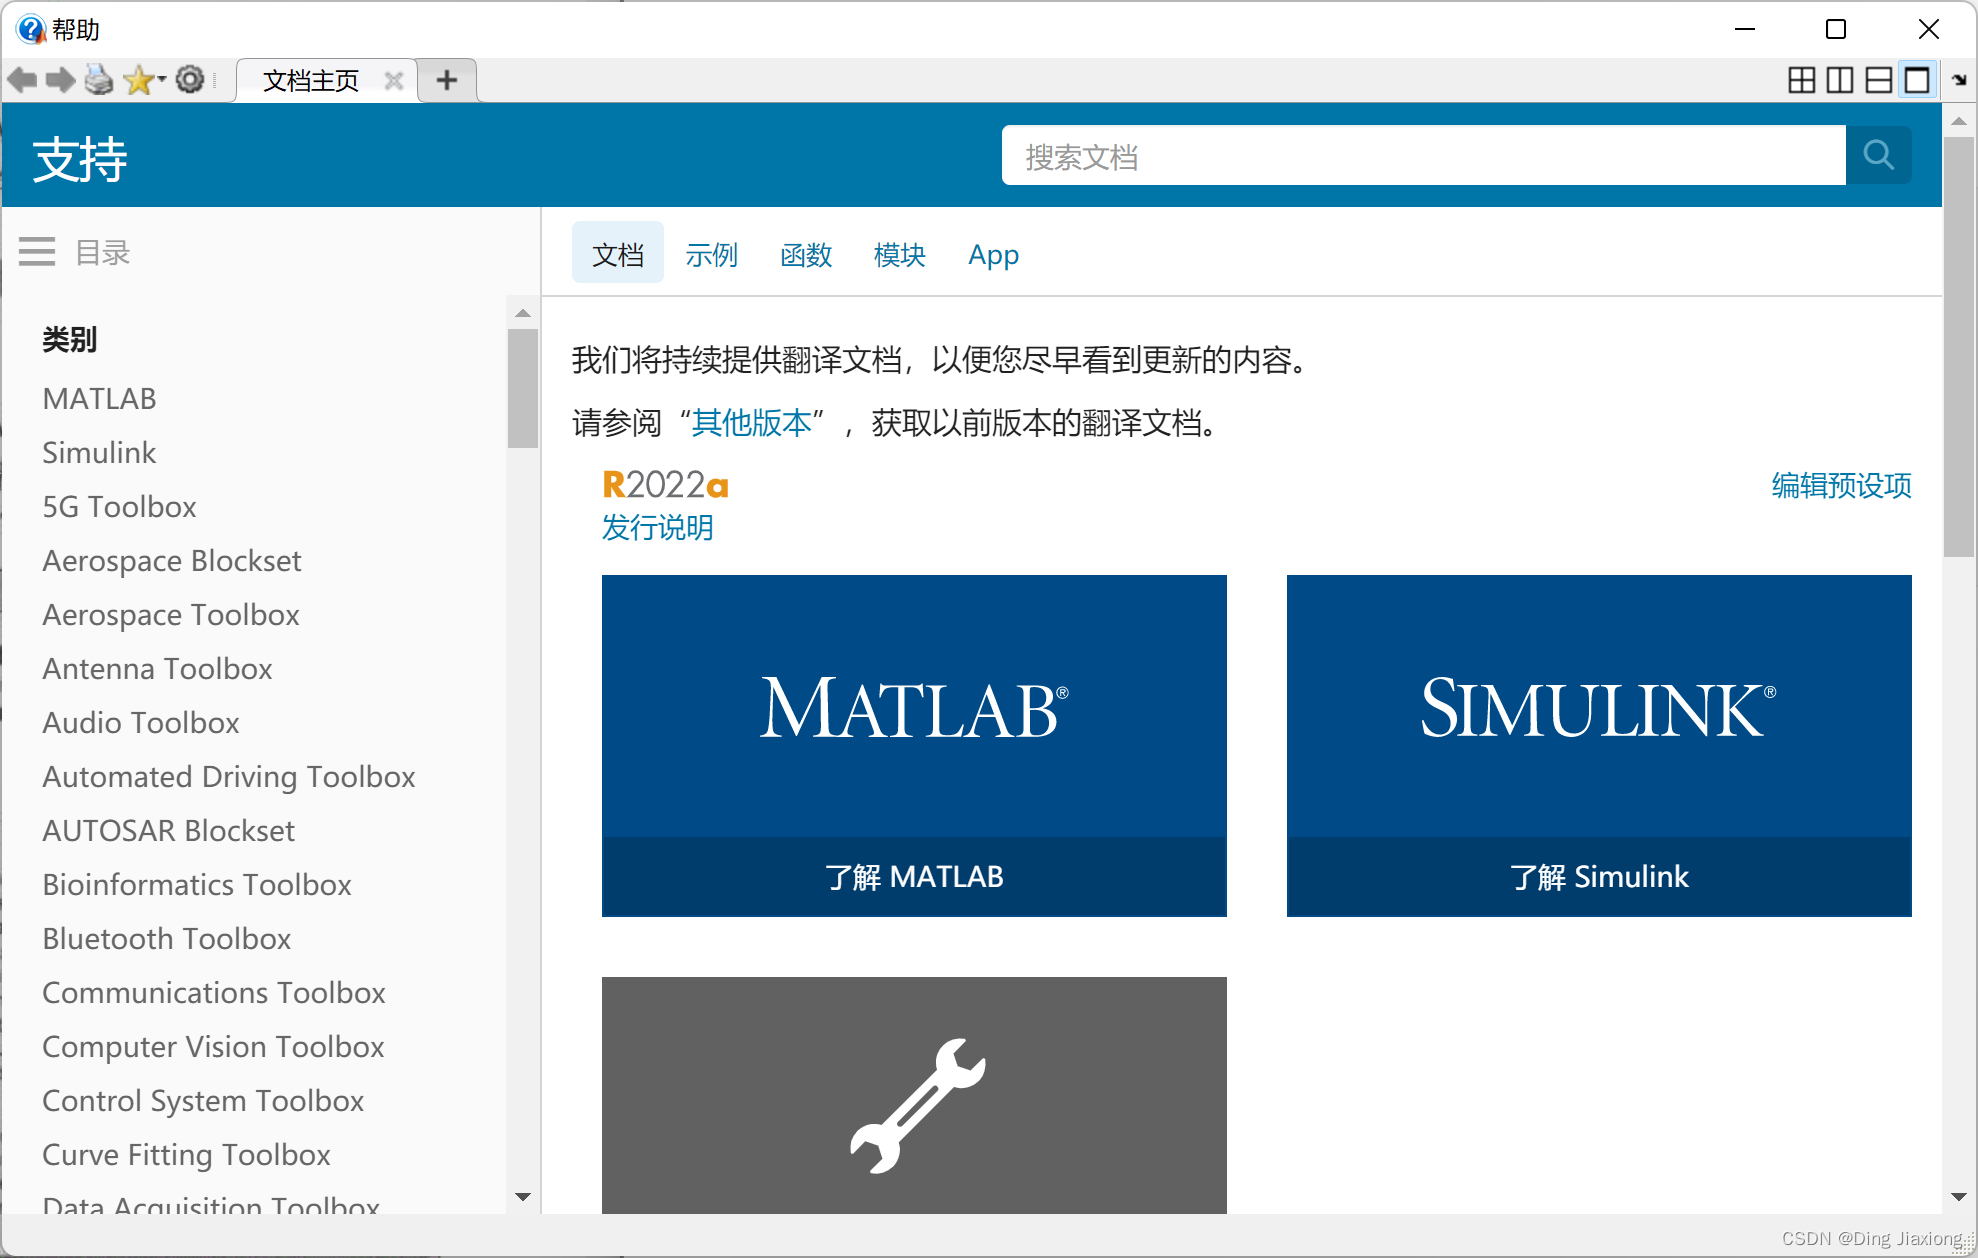Toggle the 目录 contents sidebar

[x=37, y=251]
